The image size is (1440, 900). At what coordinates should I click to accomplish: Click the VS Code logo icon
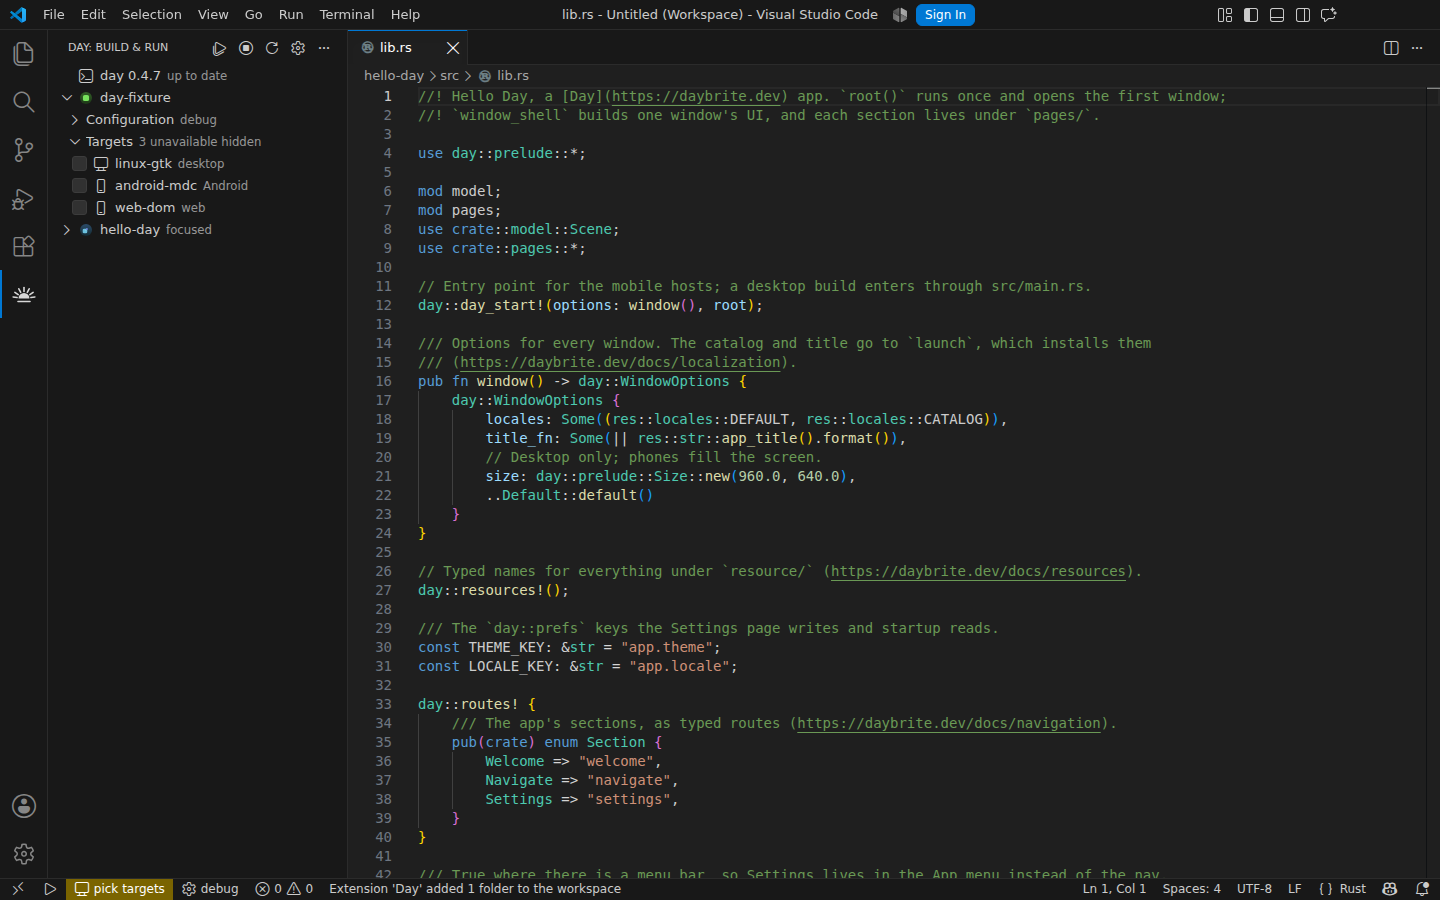click(18, 15)
